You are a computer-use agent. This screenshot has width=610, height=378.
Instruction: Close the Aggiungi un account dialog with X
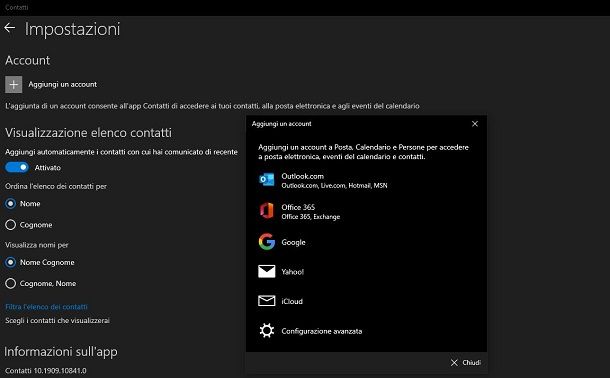point(475,124)
